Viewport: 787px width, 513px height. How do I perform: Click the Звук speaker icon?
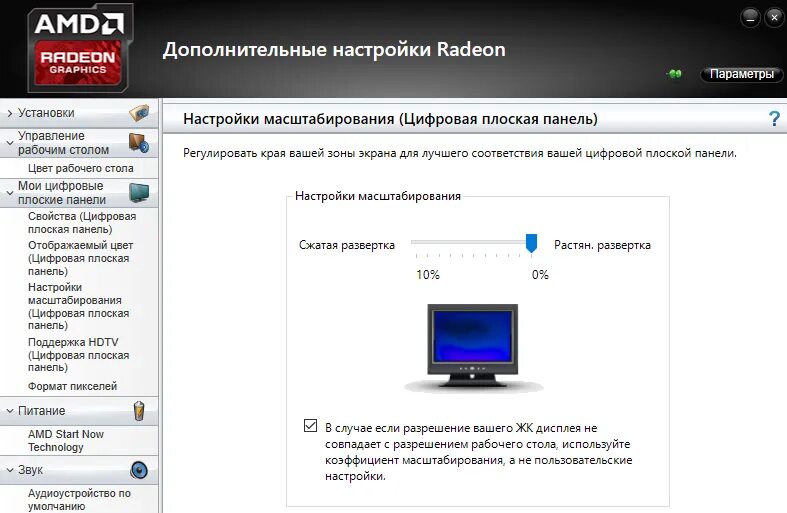[x=139, y=470]
